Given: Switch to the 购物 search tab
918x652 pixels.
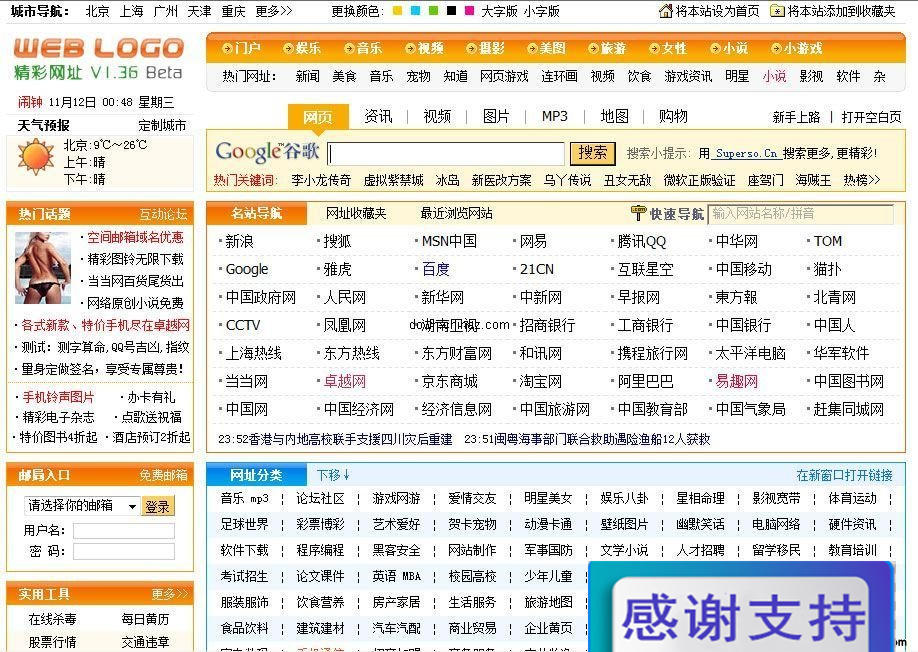Looking at the screenshot, I should click(673, 116).
